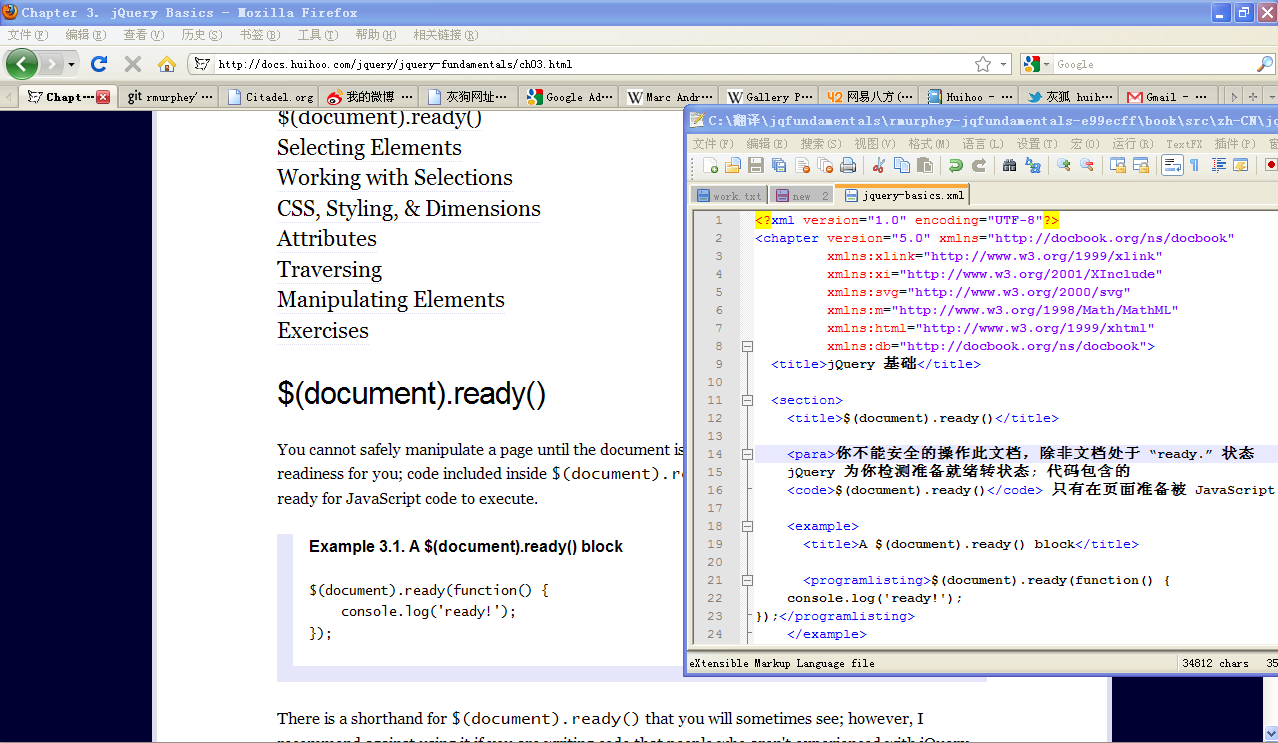Collapse the section fold marker at line 11

pyautogui.click(x=746, y=400)
